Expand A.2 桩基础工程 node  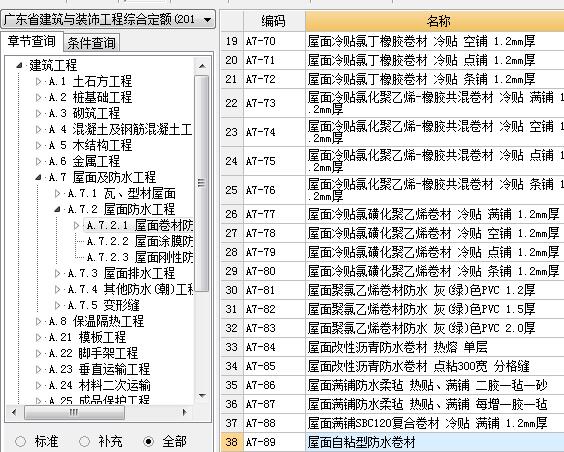(x=38, y=97)
